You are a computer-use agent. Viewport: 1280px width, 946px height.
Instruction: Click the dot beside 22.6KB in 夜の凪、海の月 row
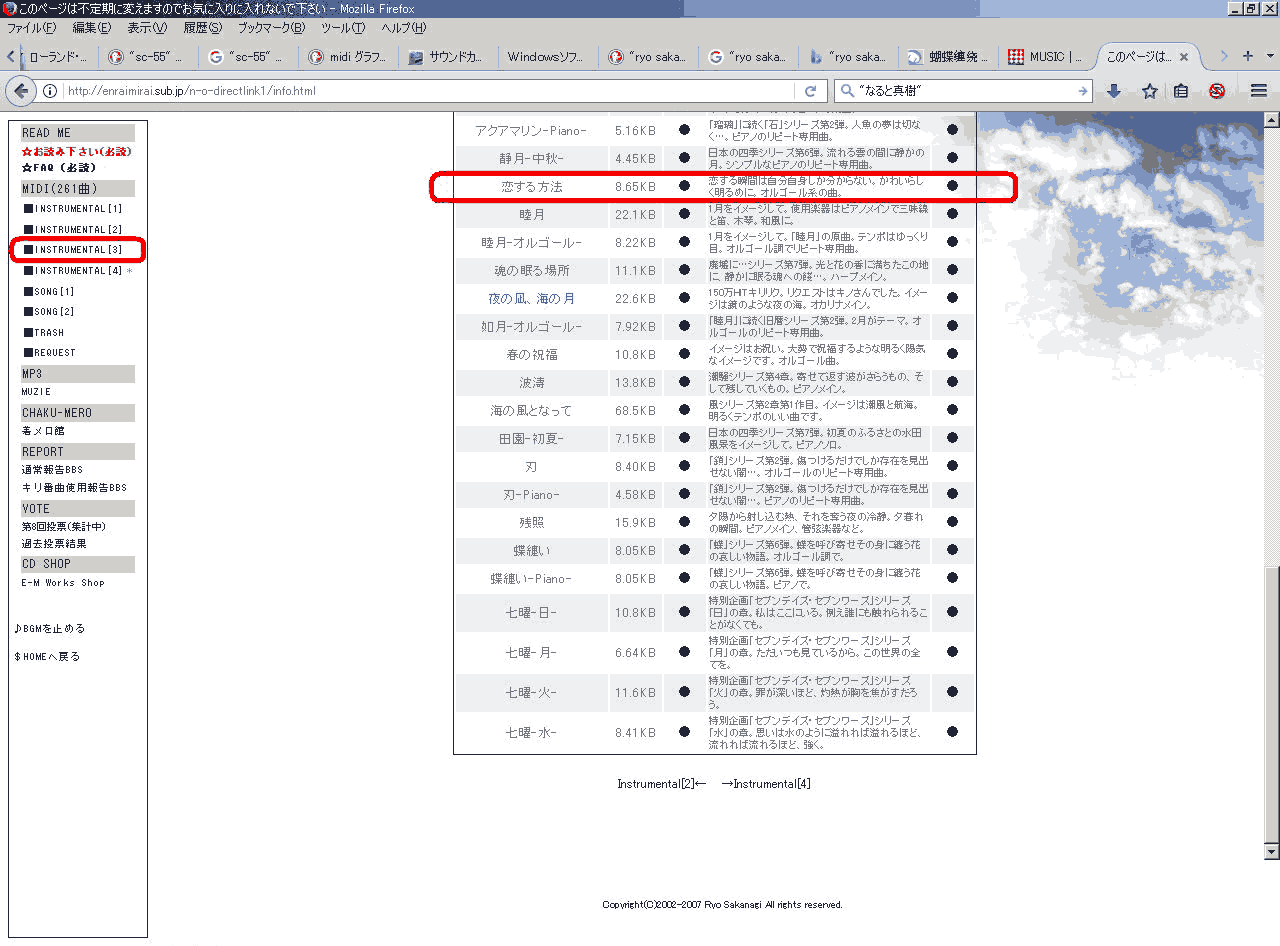[x=685, y=298]
